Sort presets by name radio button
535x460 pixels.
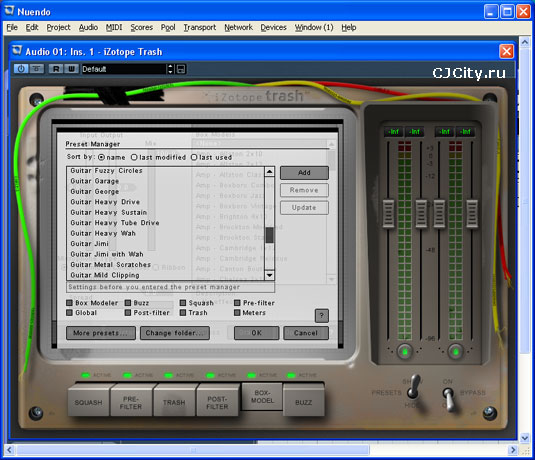click(101, 157)
